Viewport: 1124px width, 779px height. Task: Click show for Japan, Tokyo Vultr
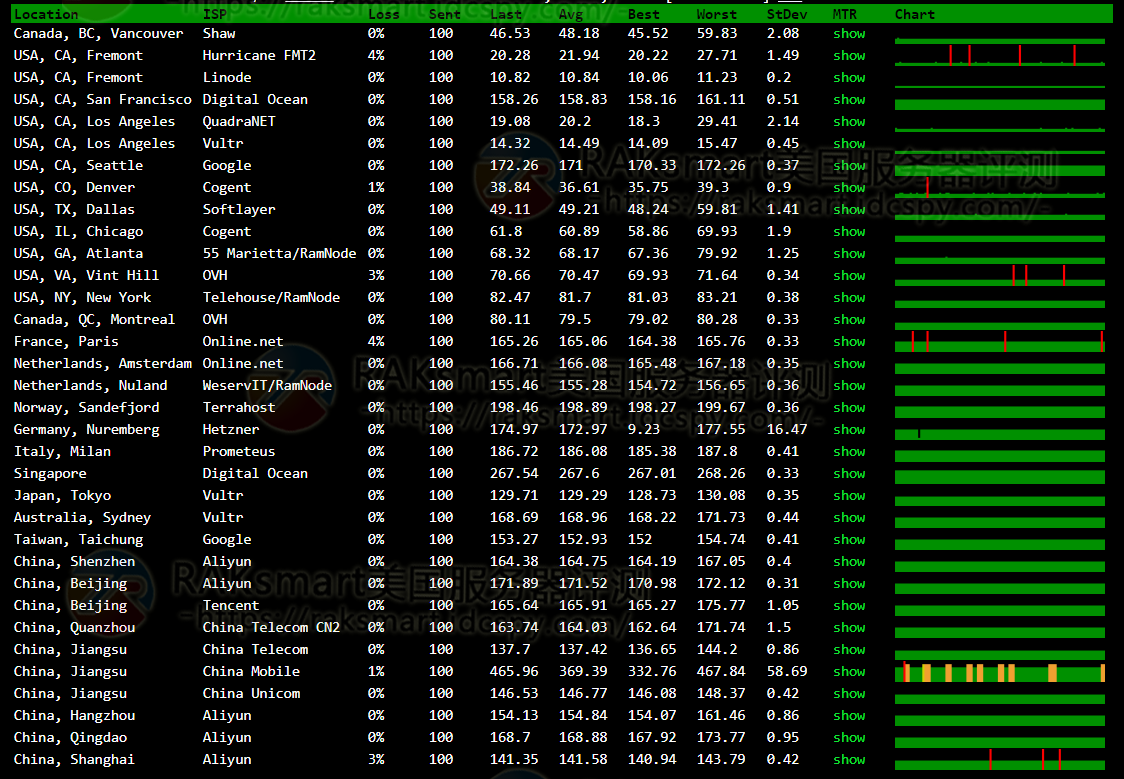click(849, 496)
